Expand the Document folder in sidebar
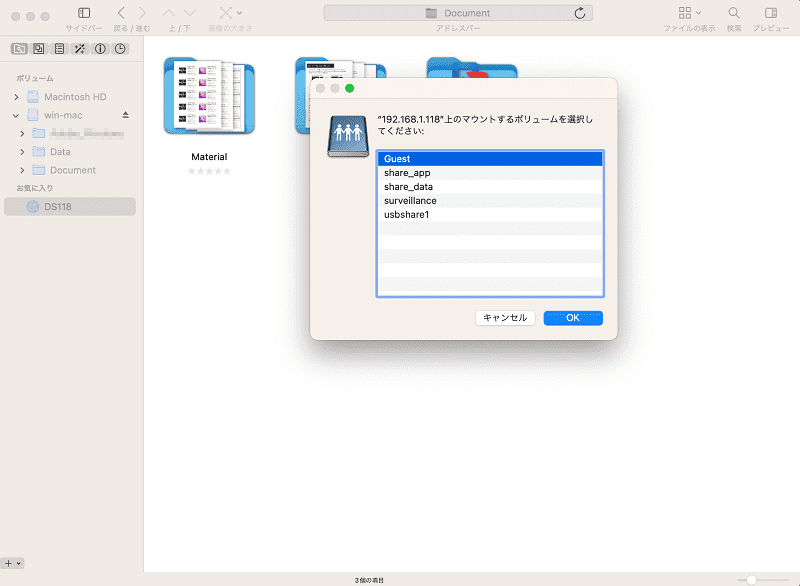 tap(22, 170)
